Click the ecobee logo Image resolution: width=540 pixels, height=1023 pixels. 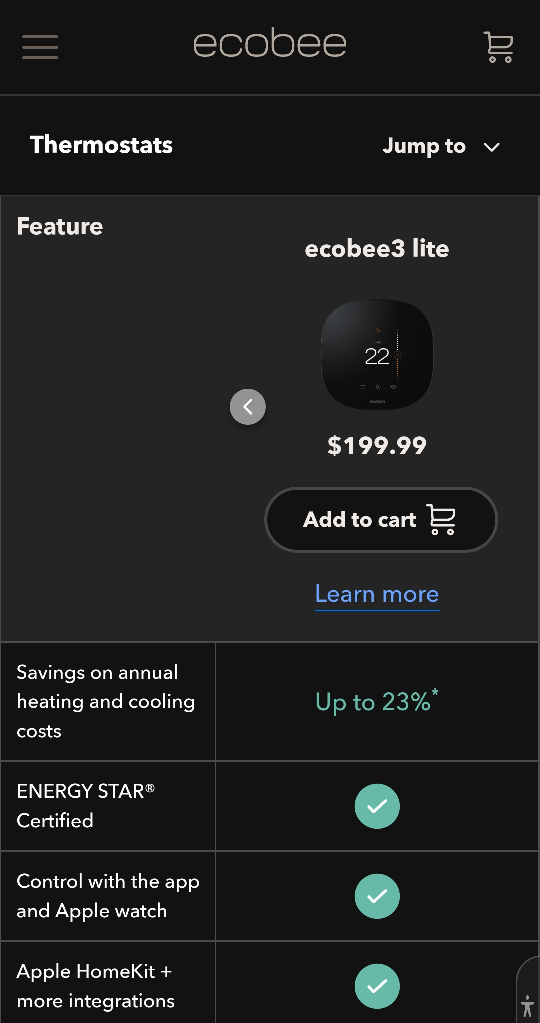tap(269, 44)
